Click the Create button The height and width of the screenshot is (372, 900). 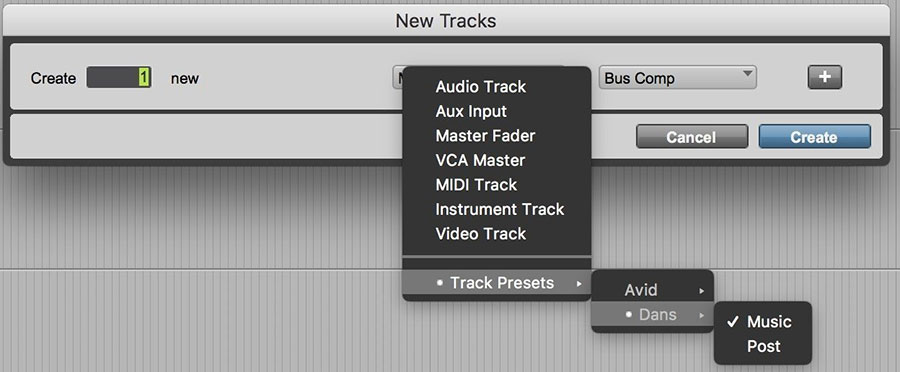814,137
